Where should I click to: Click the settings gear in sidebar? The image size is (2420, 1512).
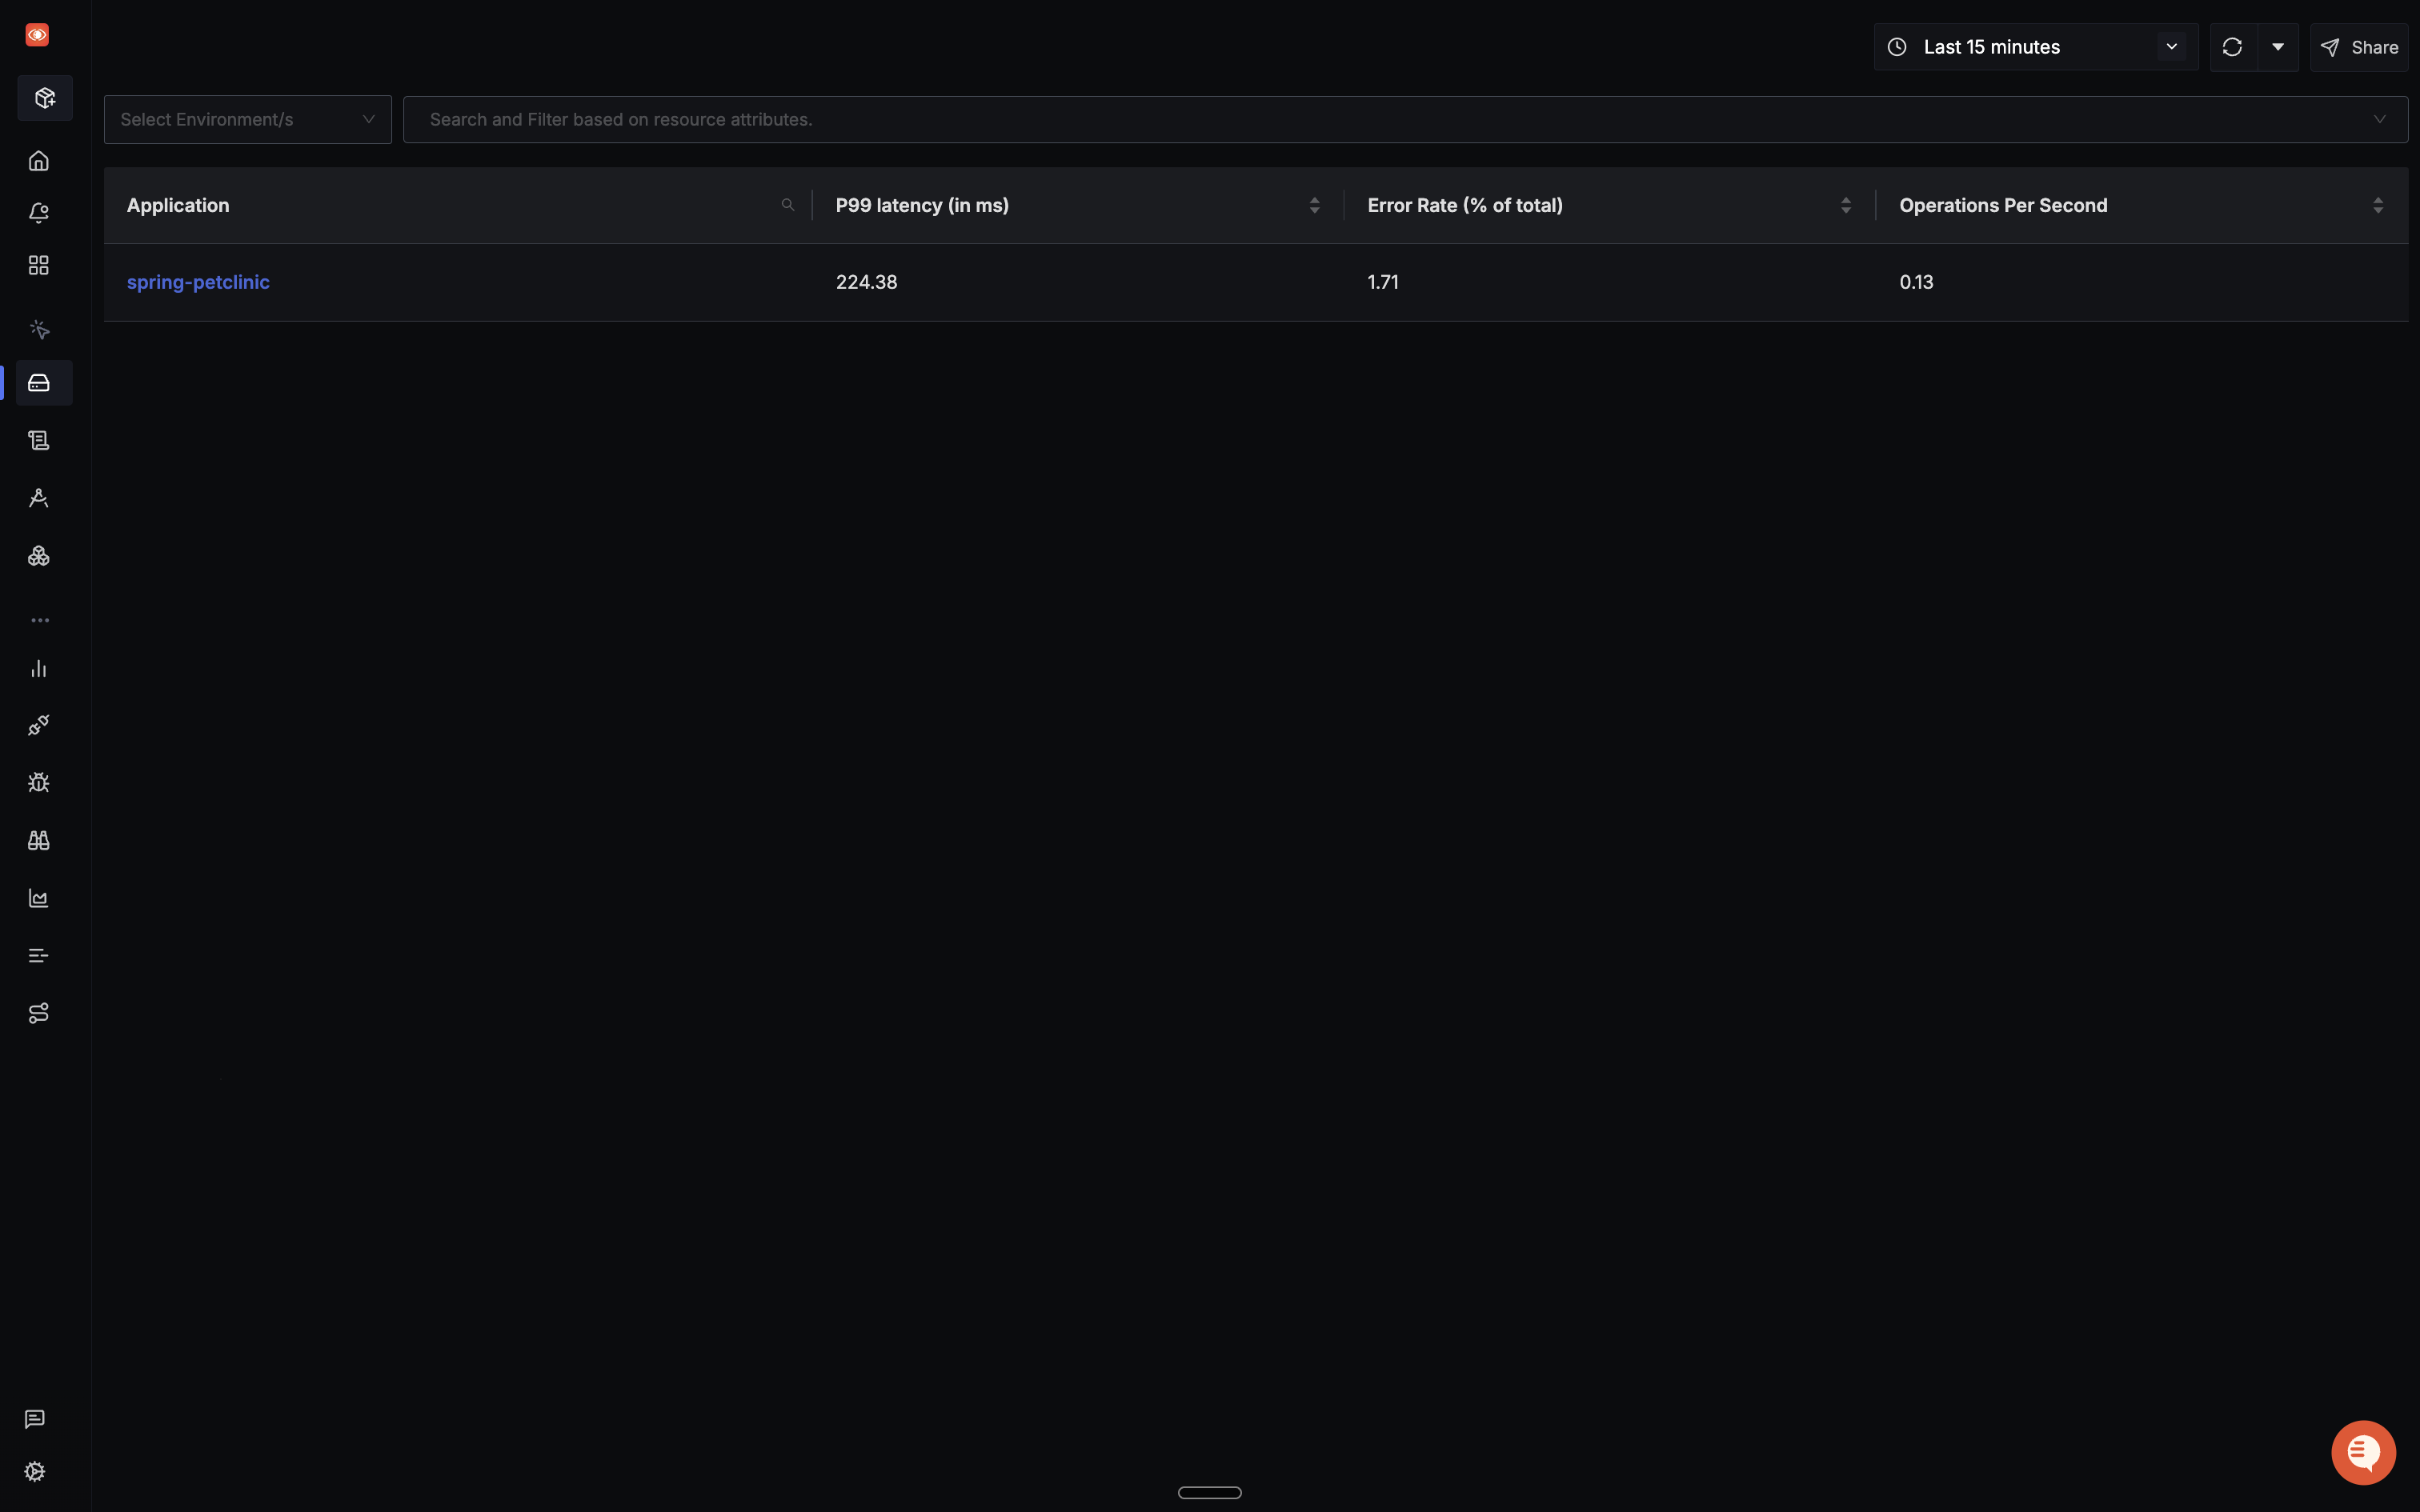point(35,1471)
